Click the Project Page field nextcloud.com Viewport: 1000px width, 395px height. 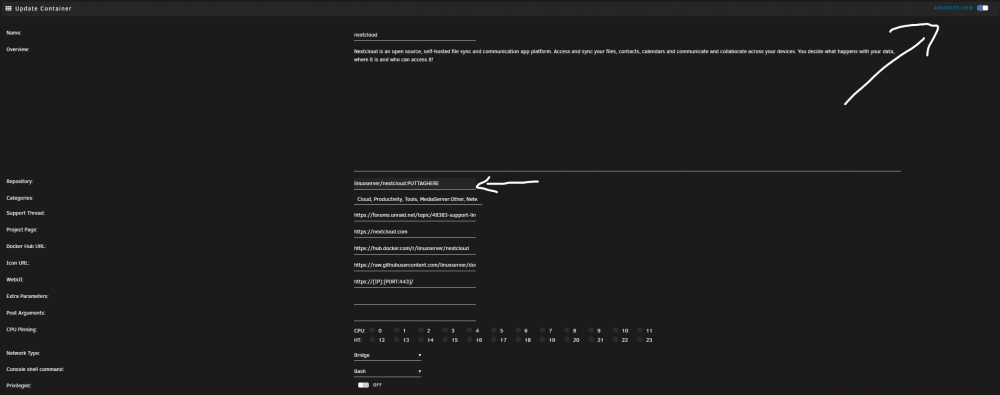(x=415, y=232)
